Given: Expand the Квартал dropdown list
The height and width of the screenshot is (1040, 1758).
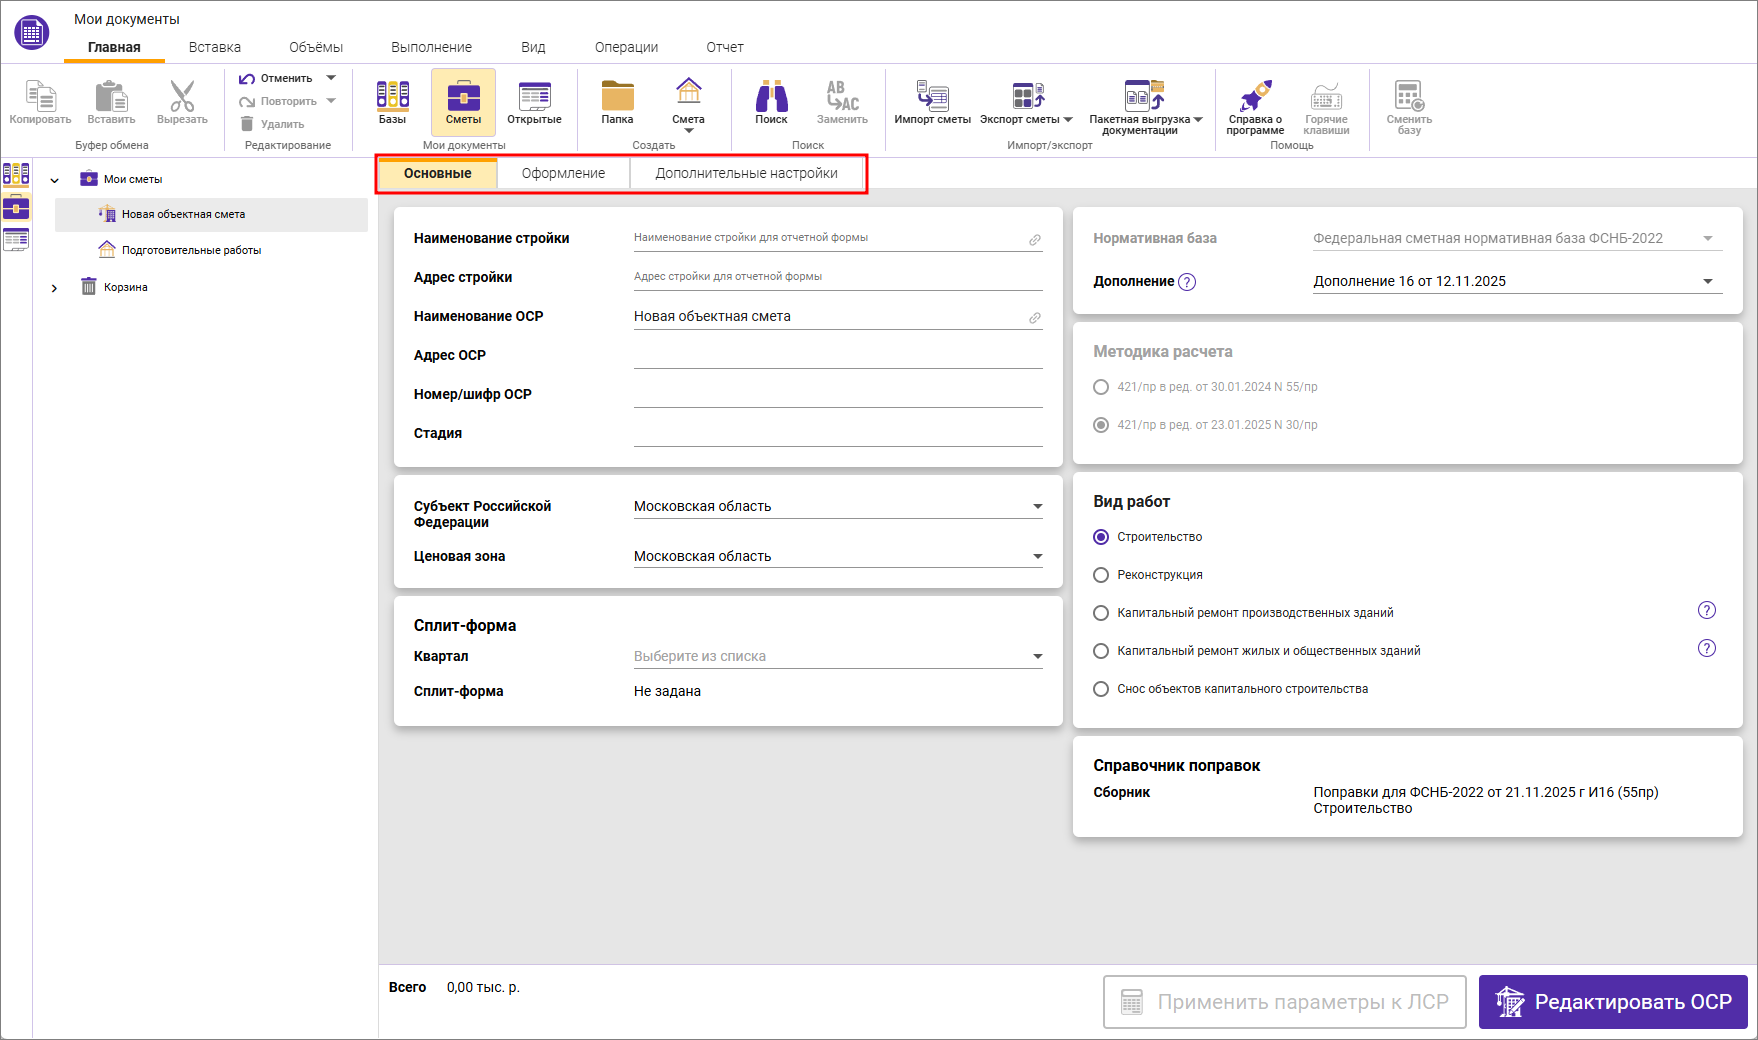Looking at the screenshot, I should pyautogui.click(x=837, y=657).
